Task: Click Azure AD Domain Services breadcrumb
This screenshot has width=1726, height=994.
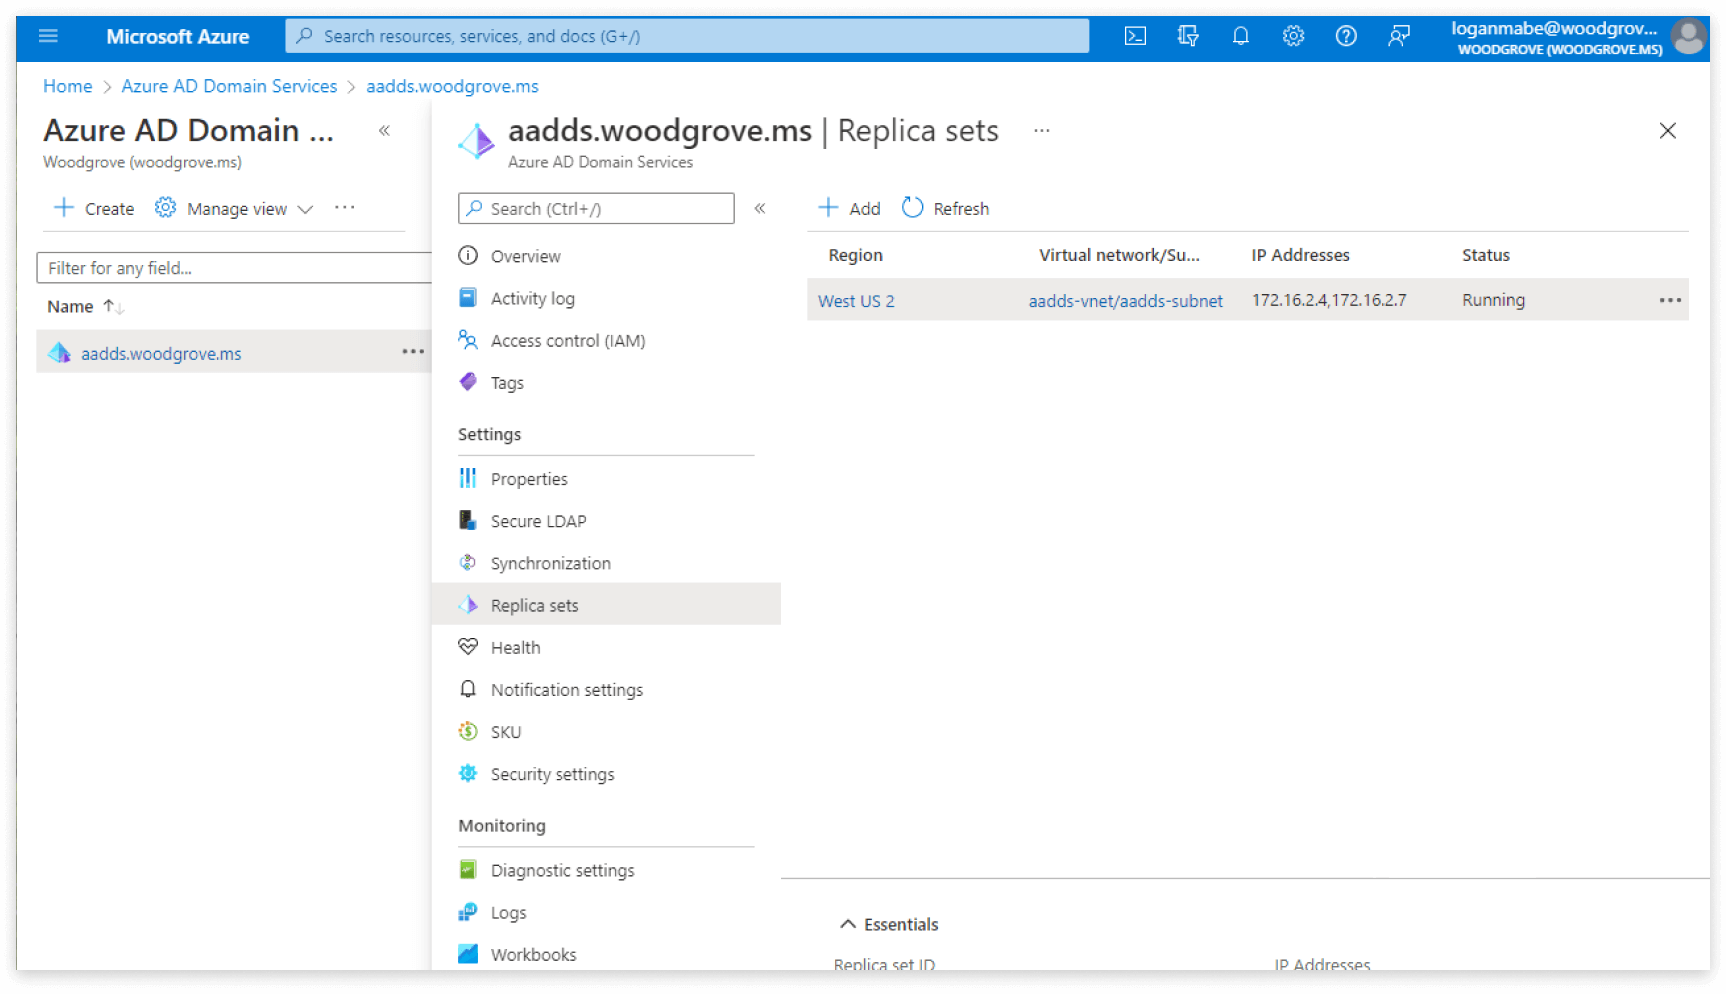Action: pyautogui.click(x=229, y=86)
